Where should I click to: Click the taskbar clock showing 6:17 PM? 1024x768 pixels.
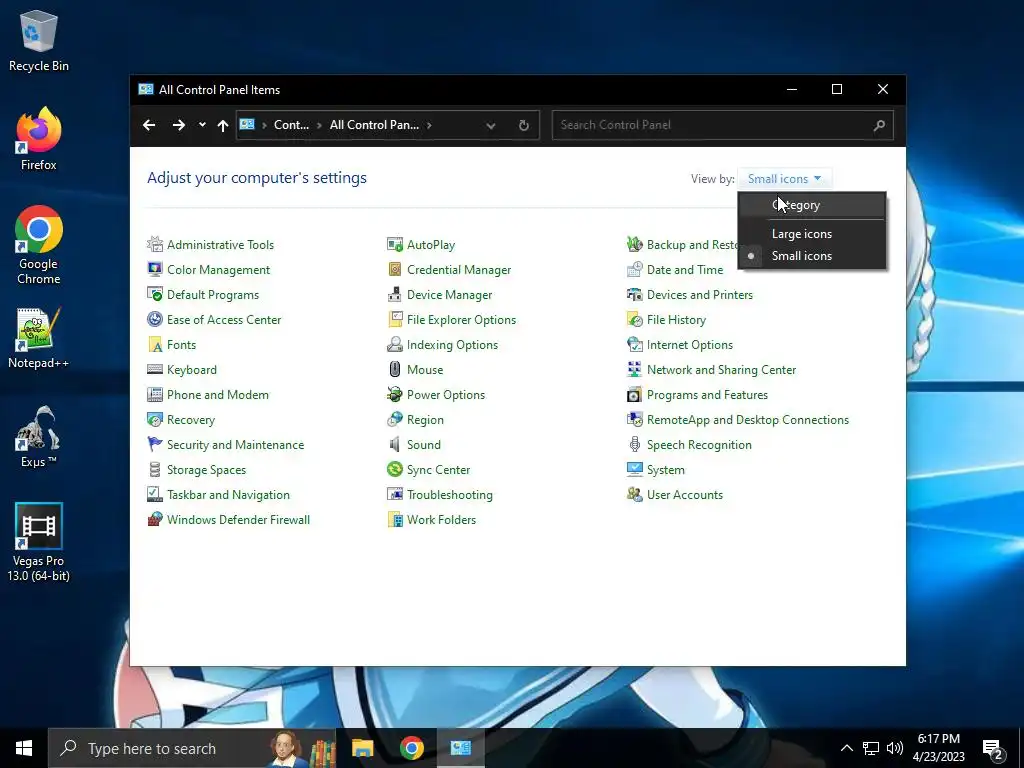pos(938,748)
